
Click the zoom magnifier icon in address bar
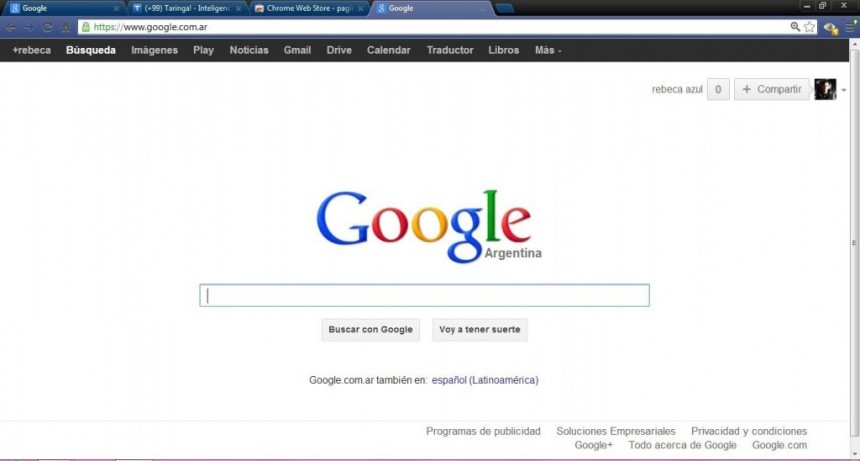tap(794, 27)
